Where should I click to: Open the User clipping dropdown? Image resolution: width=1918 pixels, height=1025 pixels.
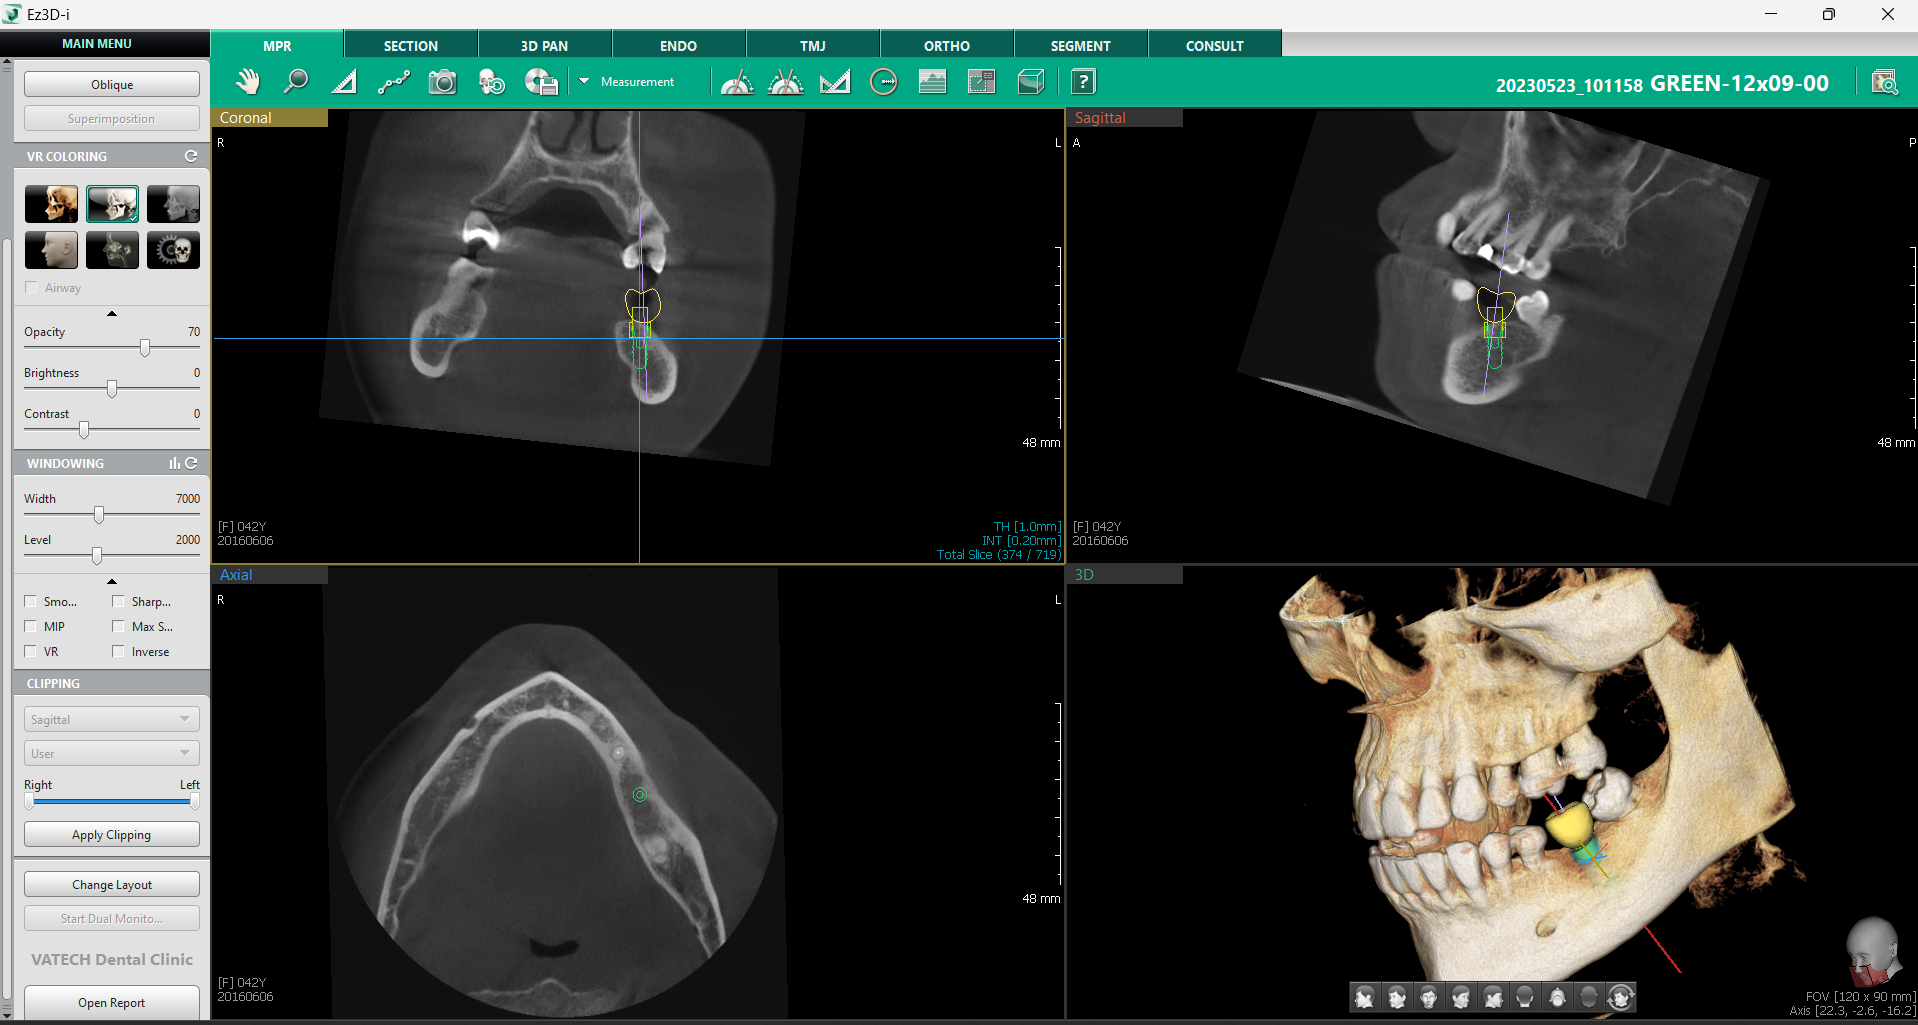[x=111, y=754]
